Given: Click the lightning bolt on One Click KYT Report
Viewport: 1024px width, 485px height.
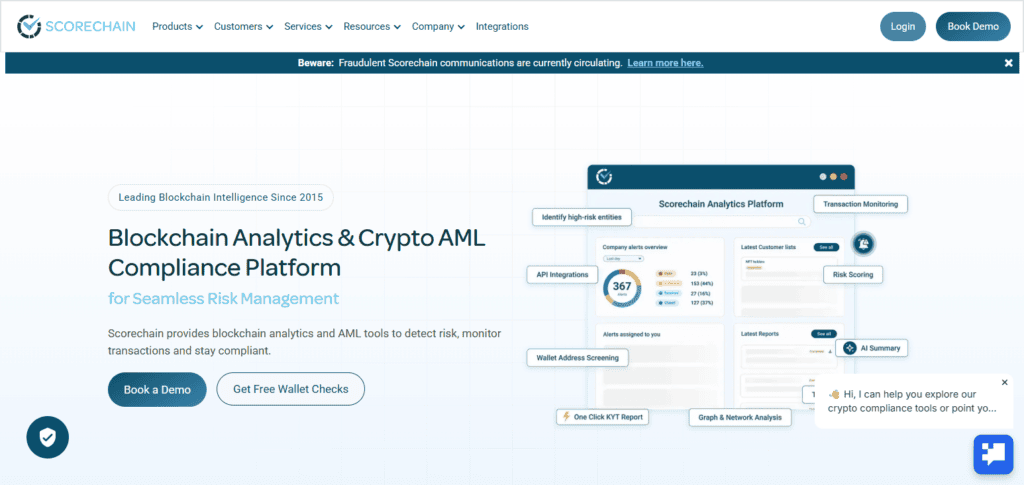Looking at the screenshot, I should click(566, 416).
